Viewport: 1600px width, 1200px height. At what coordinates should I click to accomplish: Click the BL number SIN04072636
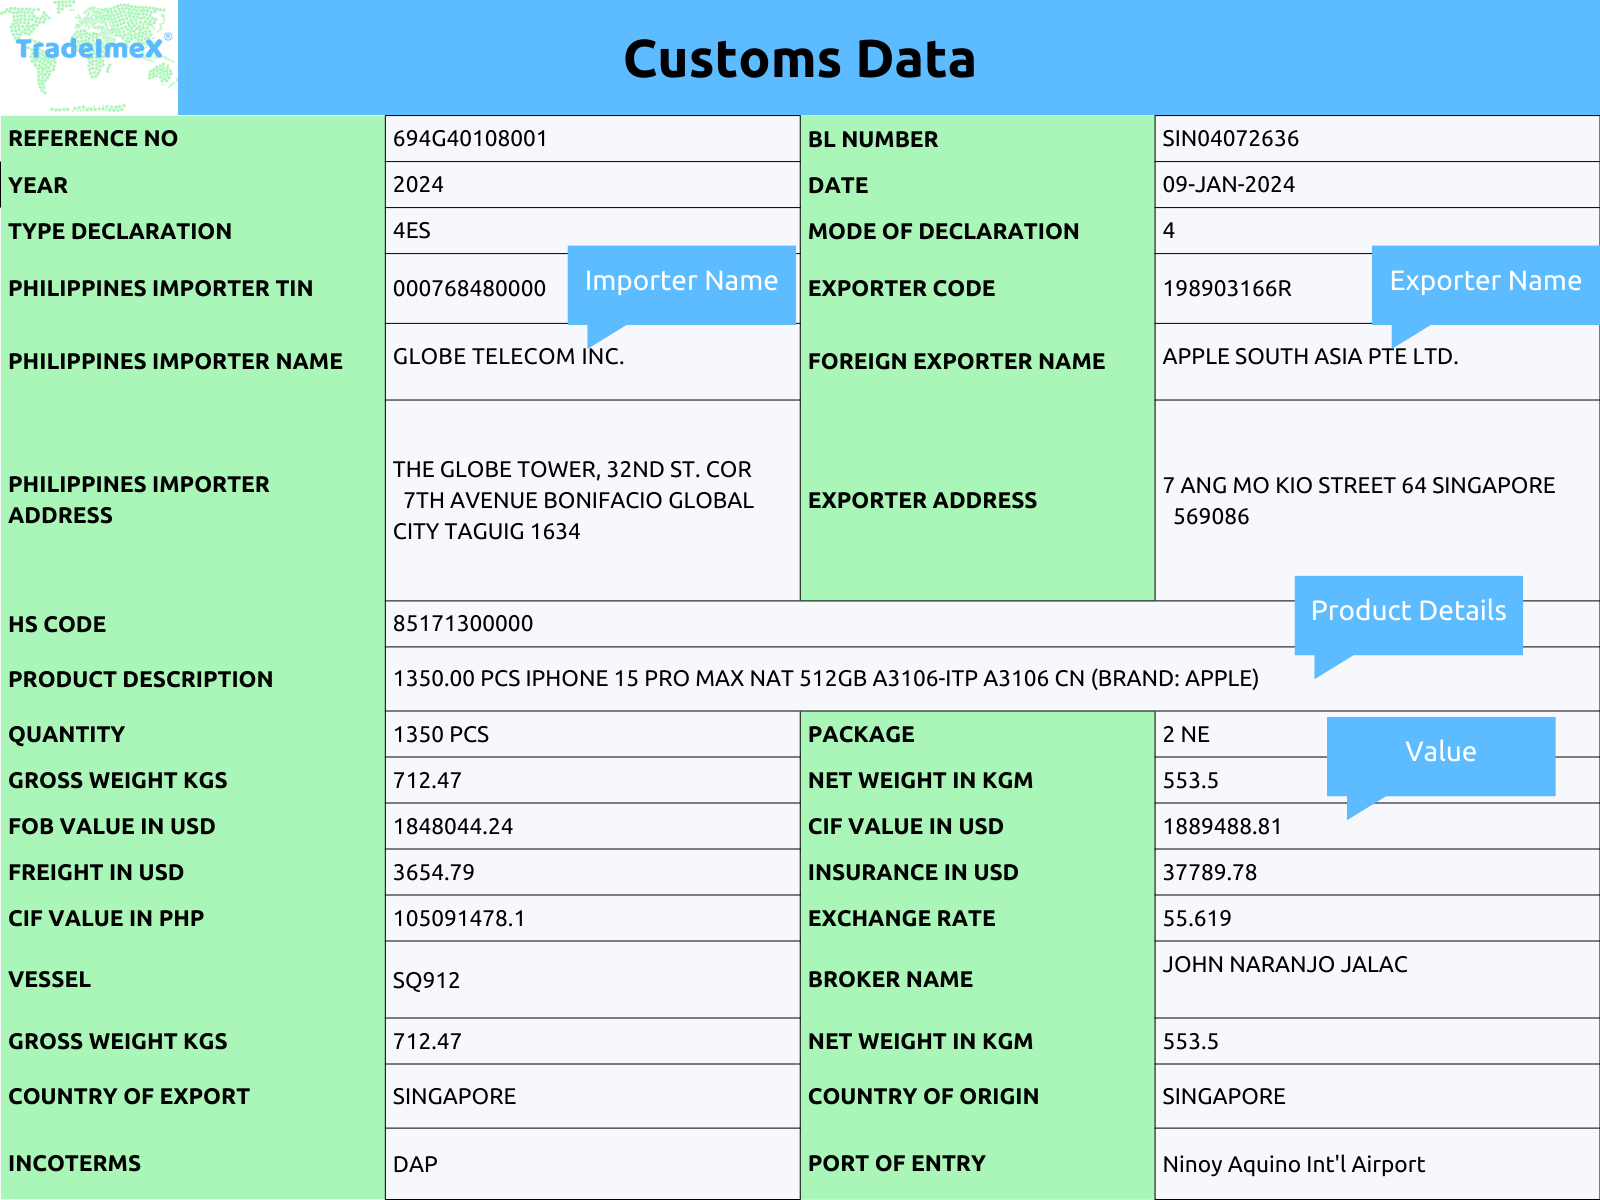[1230, 138]
